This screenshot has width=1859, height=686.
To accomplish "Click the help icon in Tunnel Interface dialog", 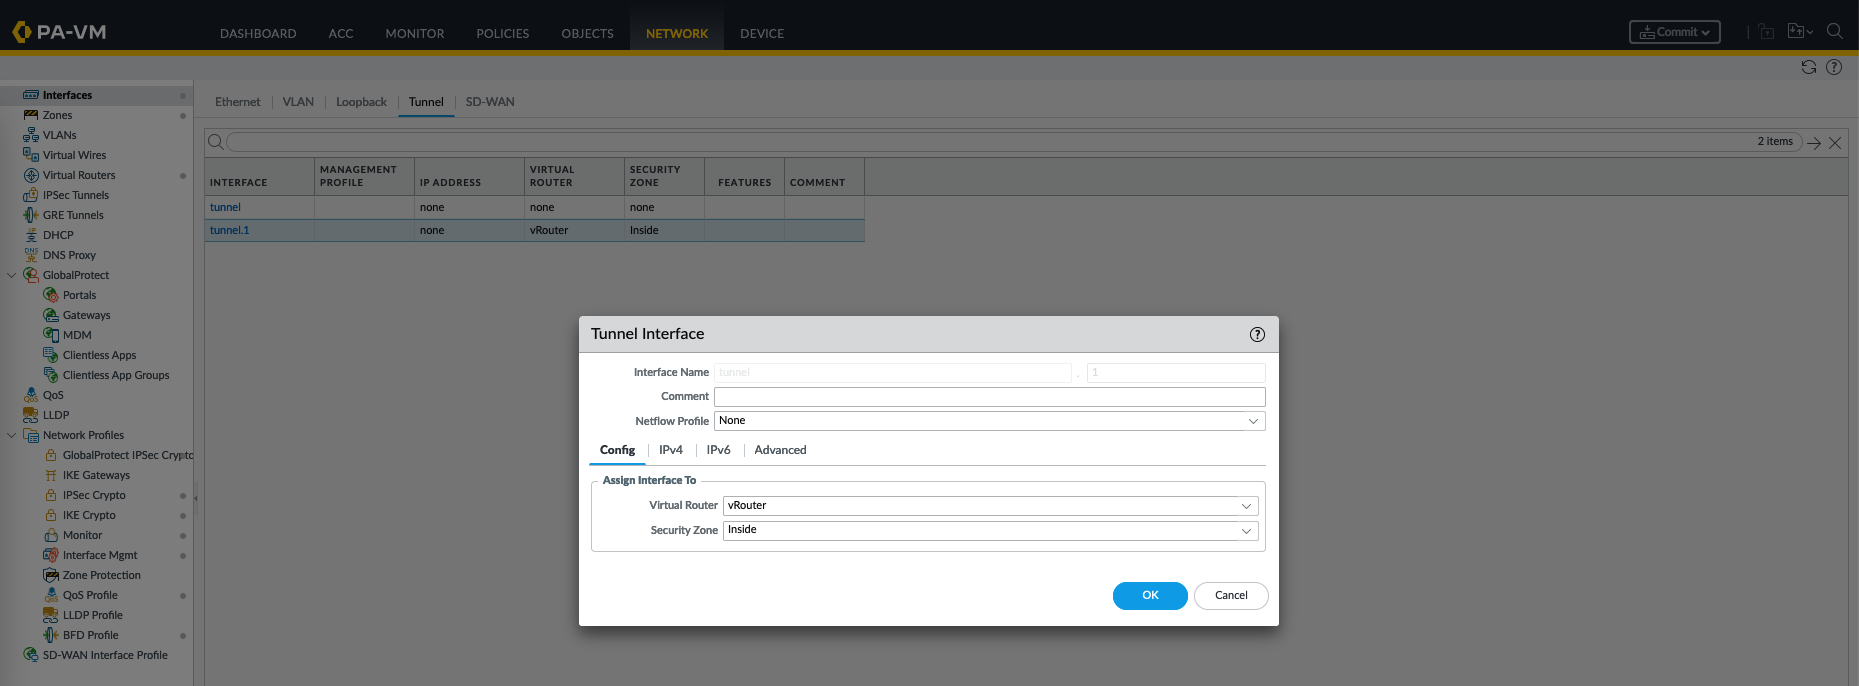I will click(1257, 335).
